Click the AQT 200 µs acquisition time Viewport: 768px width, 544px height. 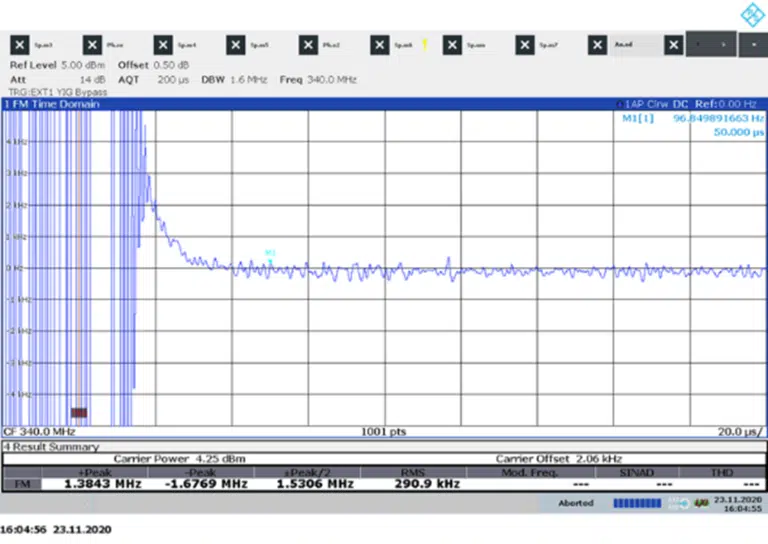pos(152,78)
